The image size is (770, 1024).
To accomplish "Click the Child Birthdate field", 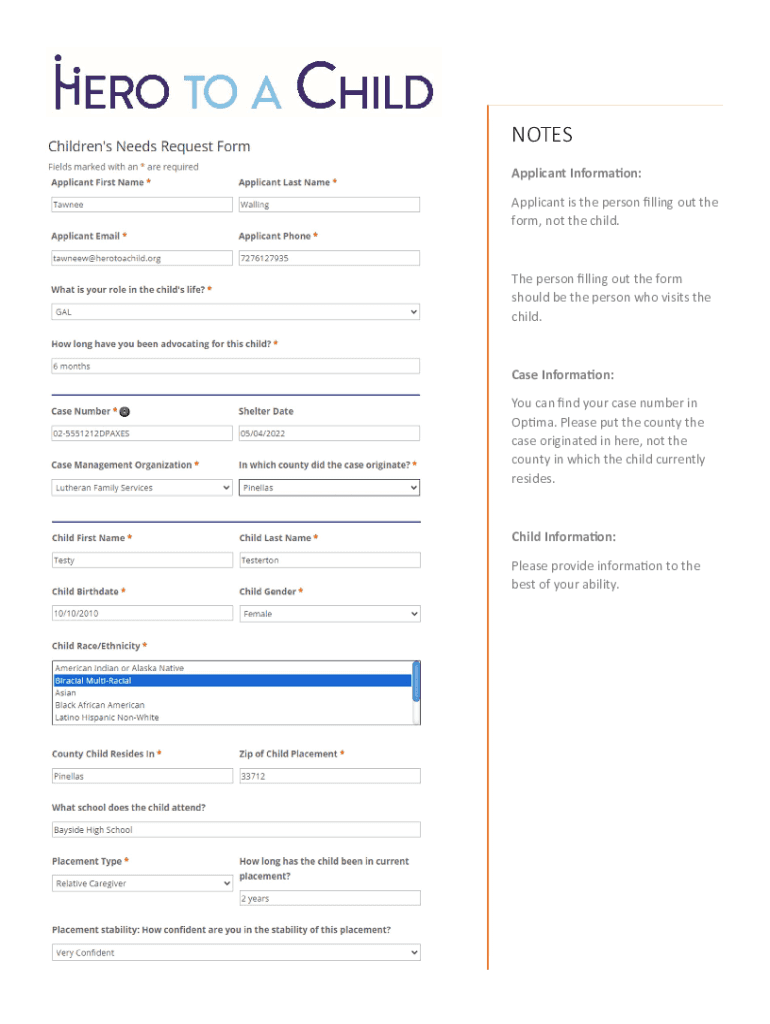I will [141, 613].
